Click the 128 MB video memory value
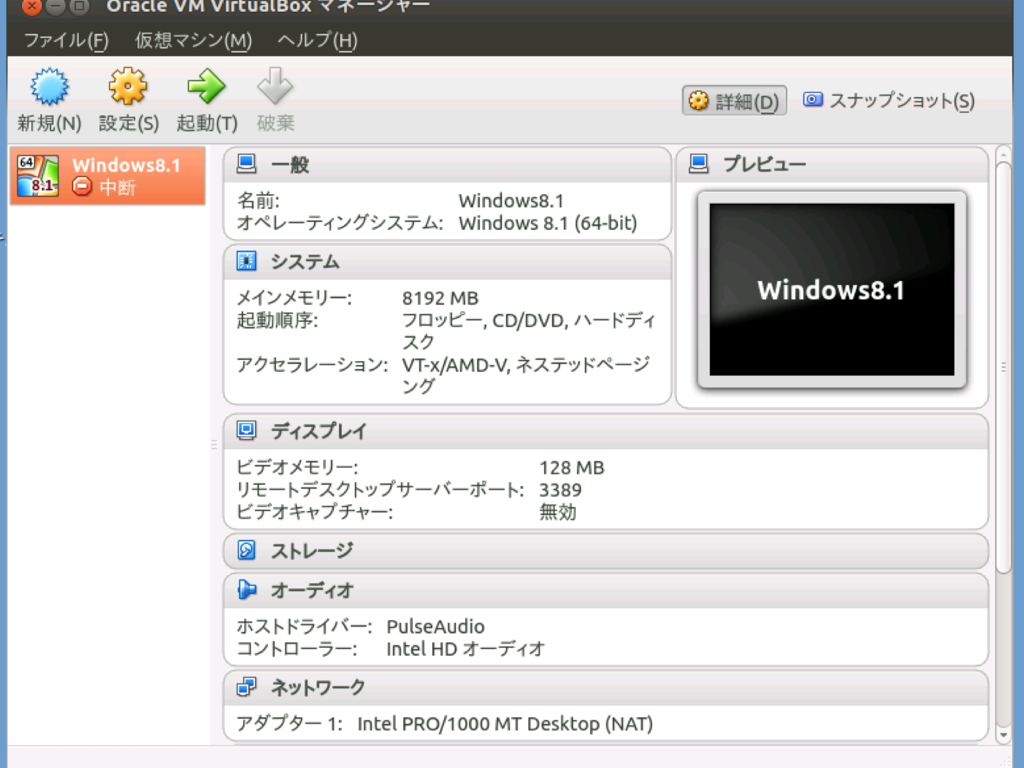The width and height of the screenshot is (1024, 768). pos(572,468)
